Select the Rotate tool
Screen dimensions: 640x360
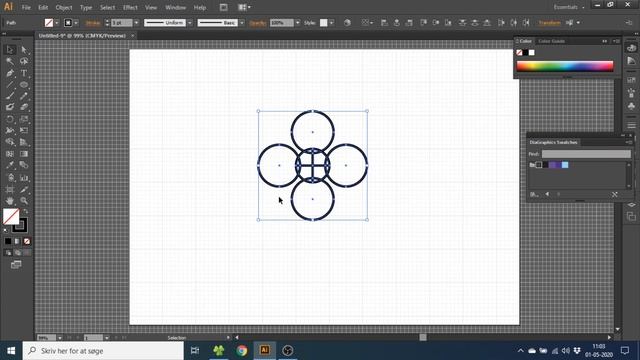10,119
